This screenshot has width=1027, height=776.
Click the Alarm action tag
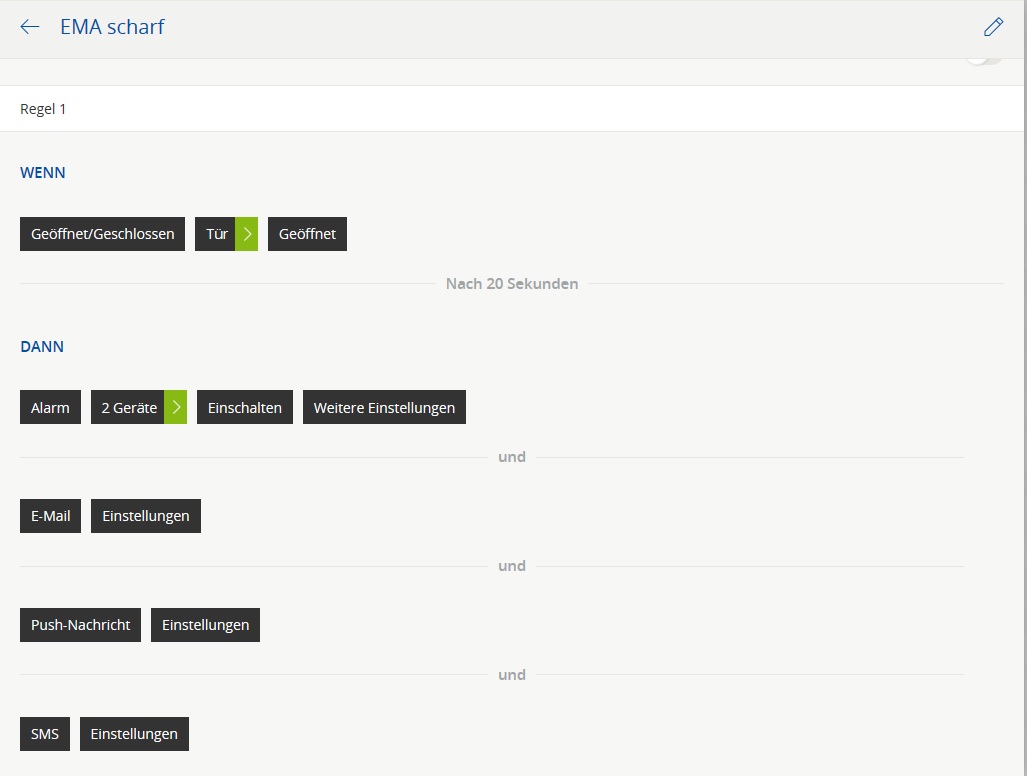[50, 407]
